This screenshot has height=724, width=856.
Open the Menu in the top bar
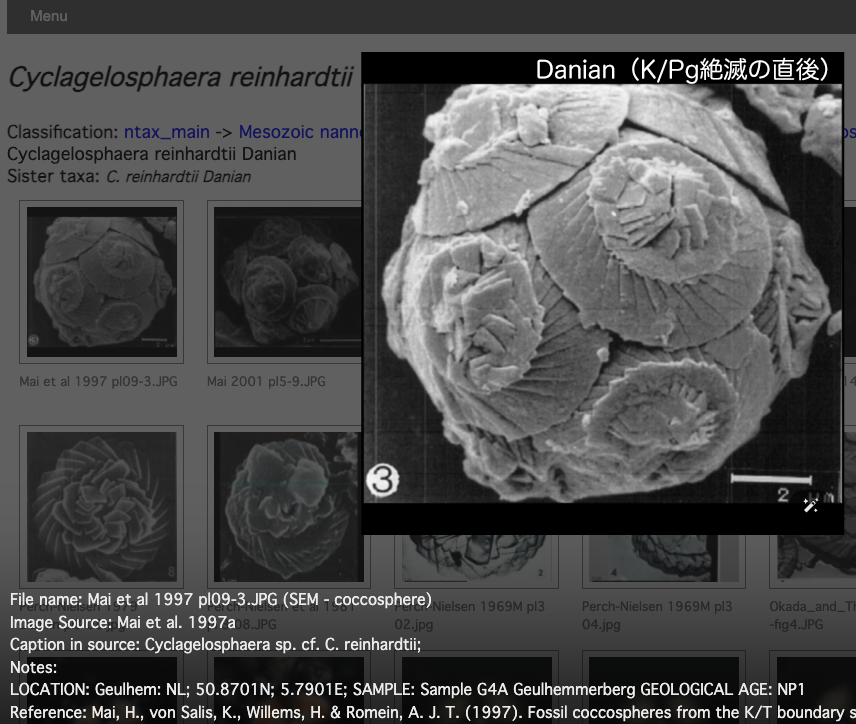pos(49,16)
